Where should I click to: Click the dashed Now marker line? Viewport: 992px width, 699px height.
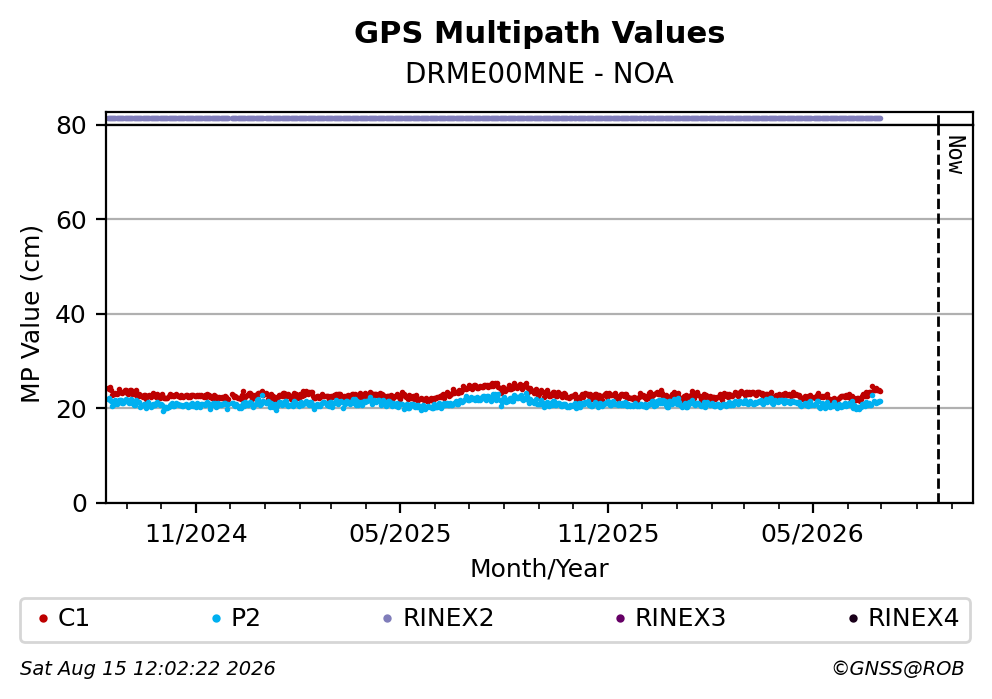coord(938,309)
